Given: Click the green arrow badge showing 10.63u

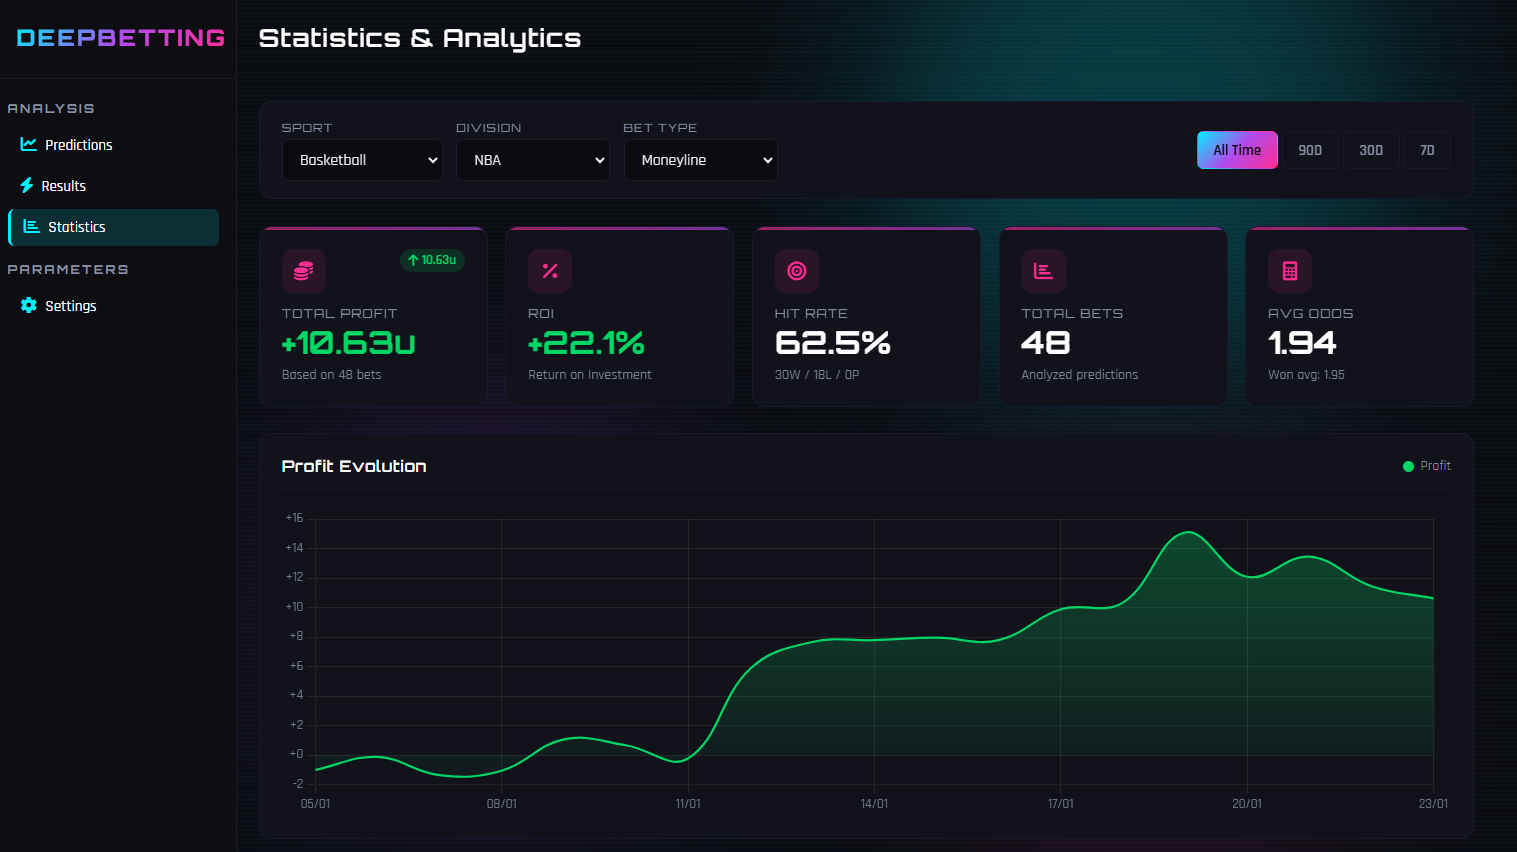Looking at the screenshot, I should click(432, 260).
